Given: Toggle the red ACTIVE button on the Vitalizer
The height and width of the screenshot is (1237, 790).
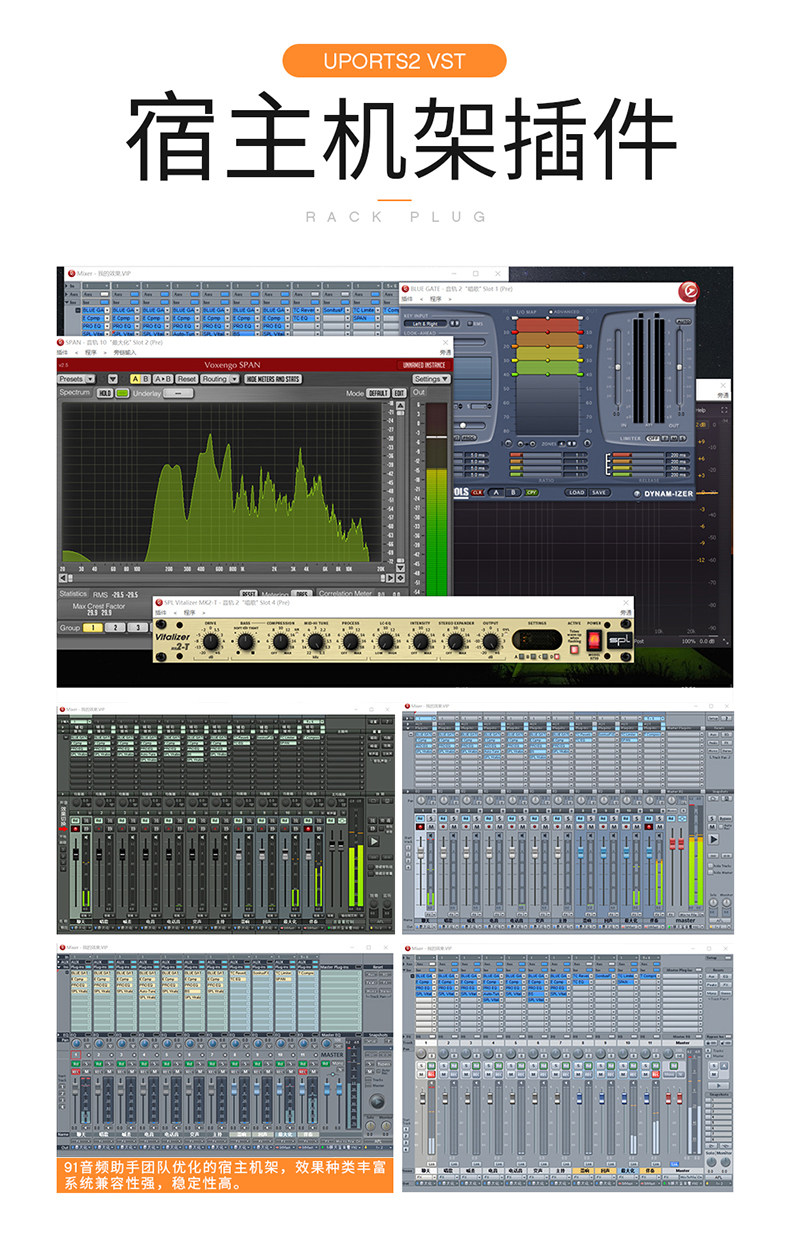Looking at the screenshot, I should [574, 648].
